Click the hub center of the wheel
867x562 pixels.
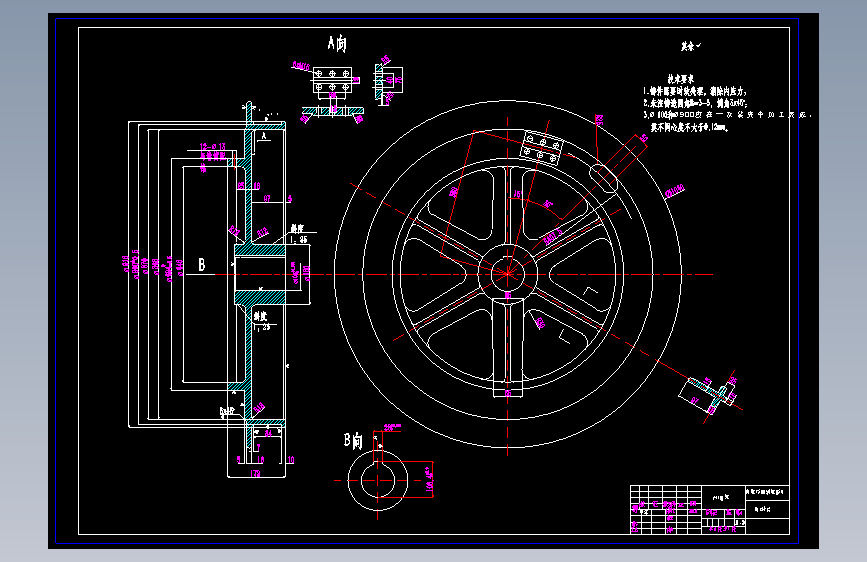507,273
